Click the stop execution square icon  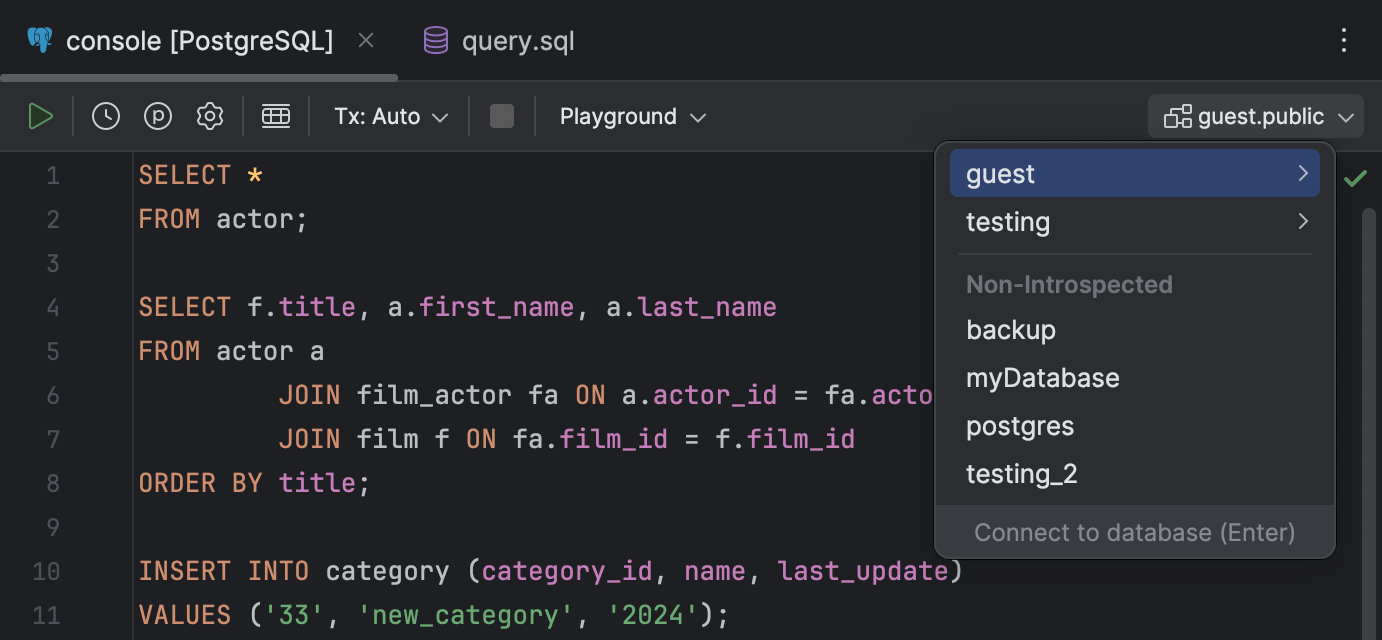[501, 115]
